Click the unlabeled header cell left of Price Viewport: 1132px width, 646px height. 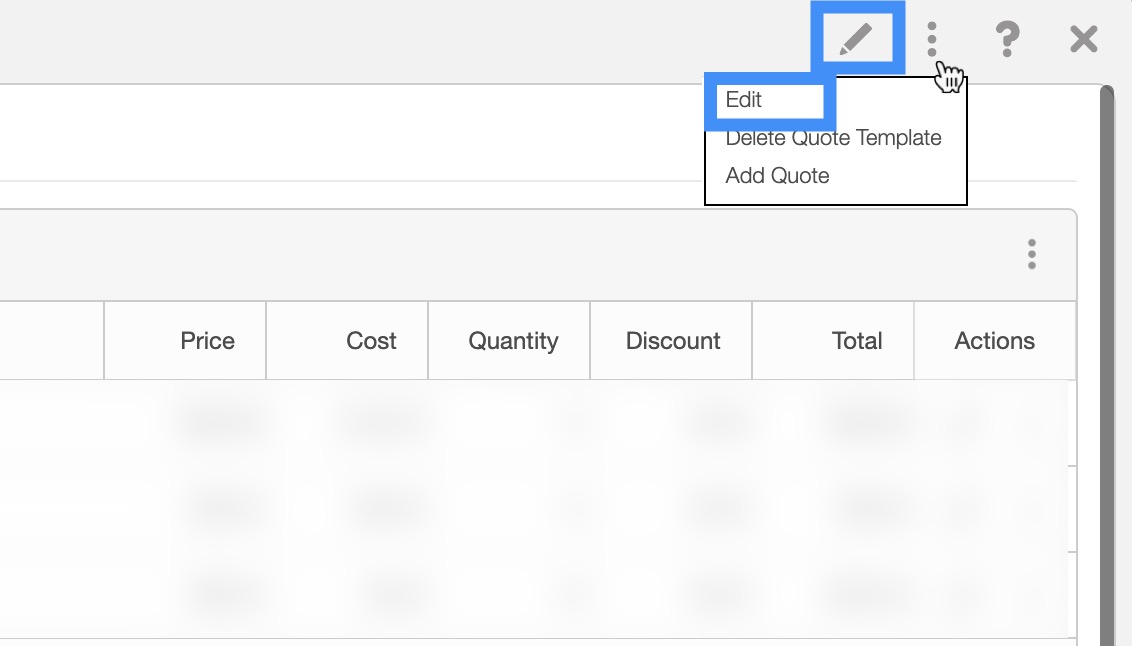[52, 341]
